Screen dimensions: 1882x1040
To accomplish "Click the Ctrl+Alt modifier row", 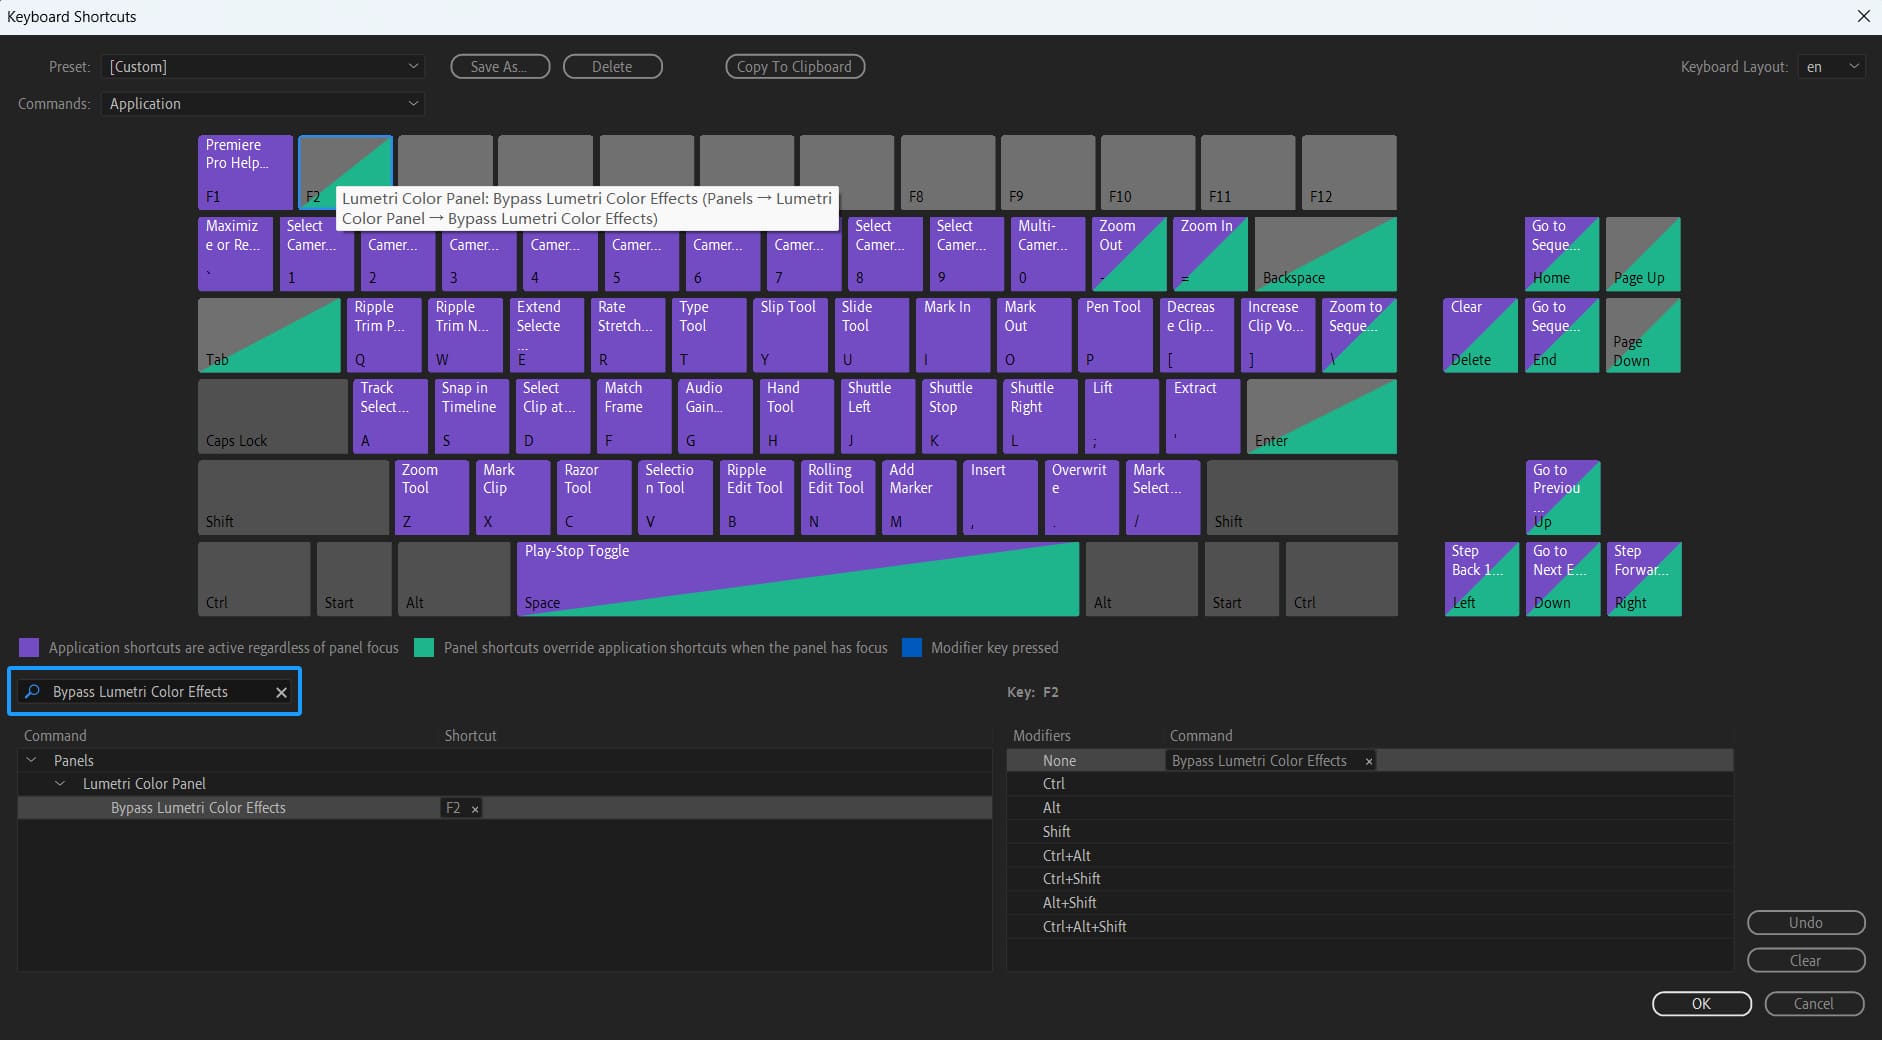I will click(1370, 856).
